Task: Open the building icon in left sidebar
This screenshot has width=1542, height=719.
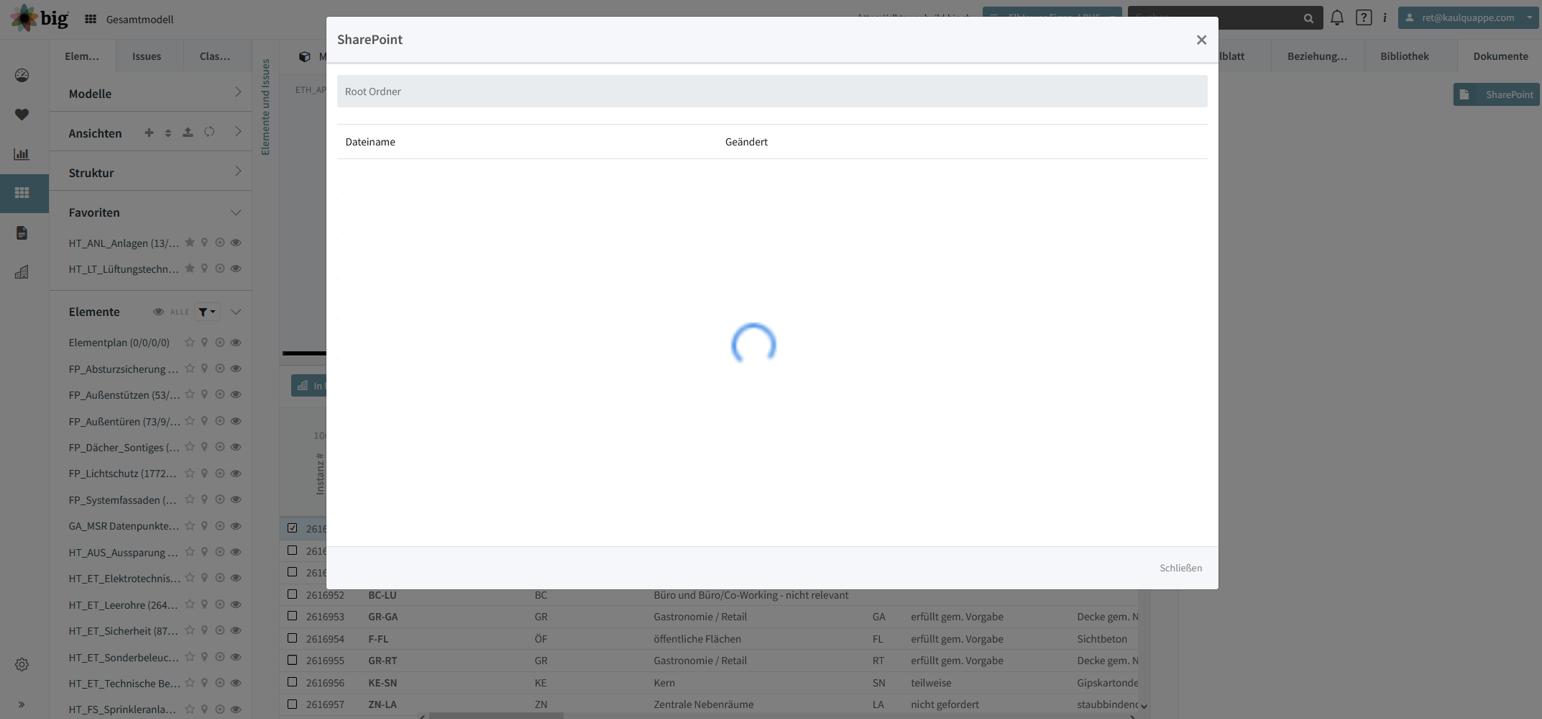Action: (x=22, y=272)
